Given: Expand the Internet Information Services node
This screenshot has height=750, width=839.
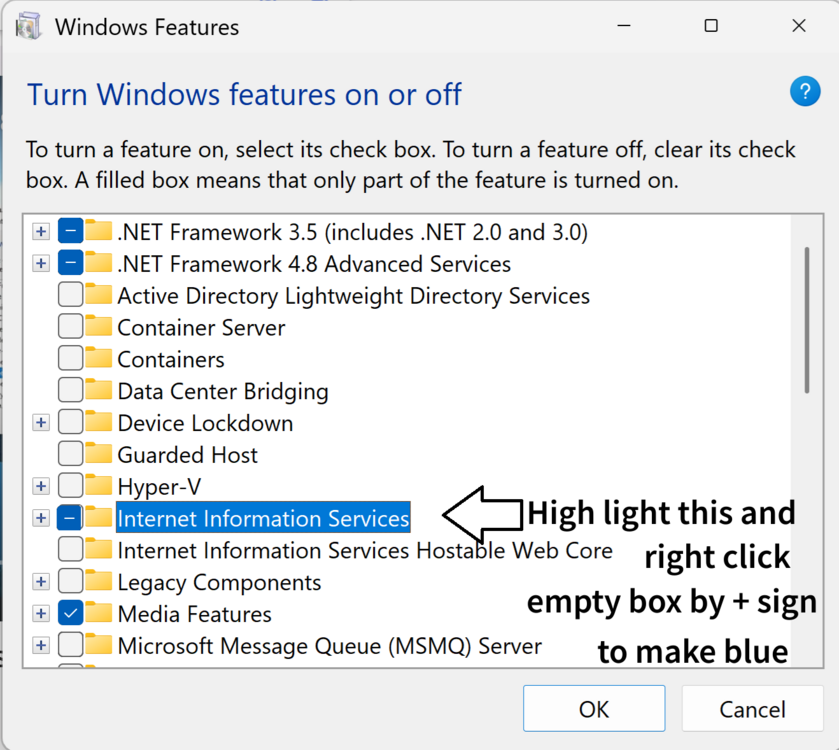Looking at the screenshot, I should 40,518.
